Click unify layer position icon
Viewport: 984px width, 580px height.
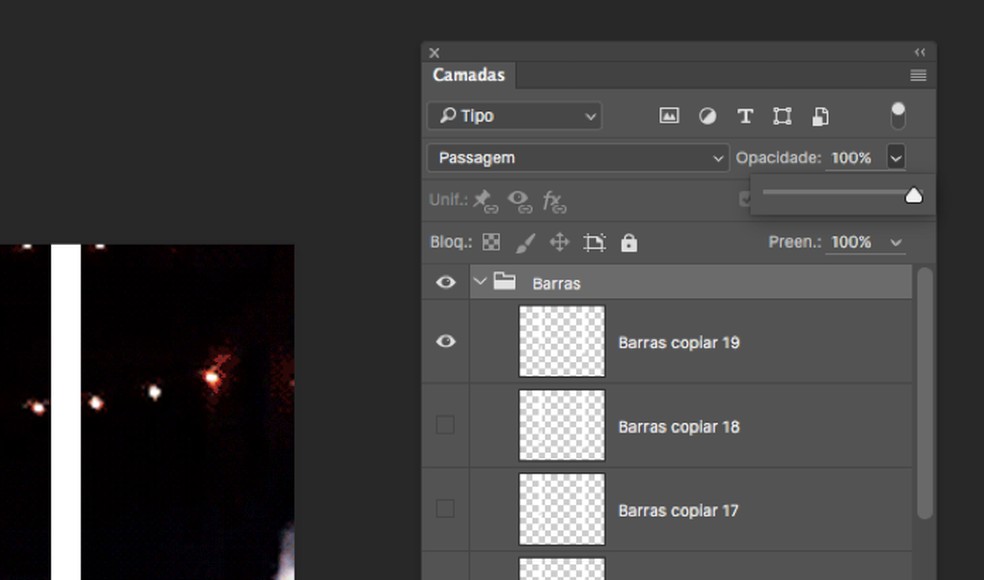tap(485, 201)
